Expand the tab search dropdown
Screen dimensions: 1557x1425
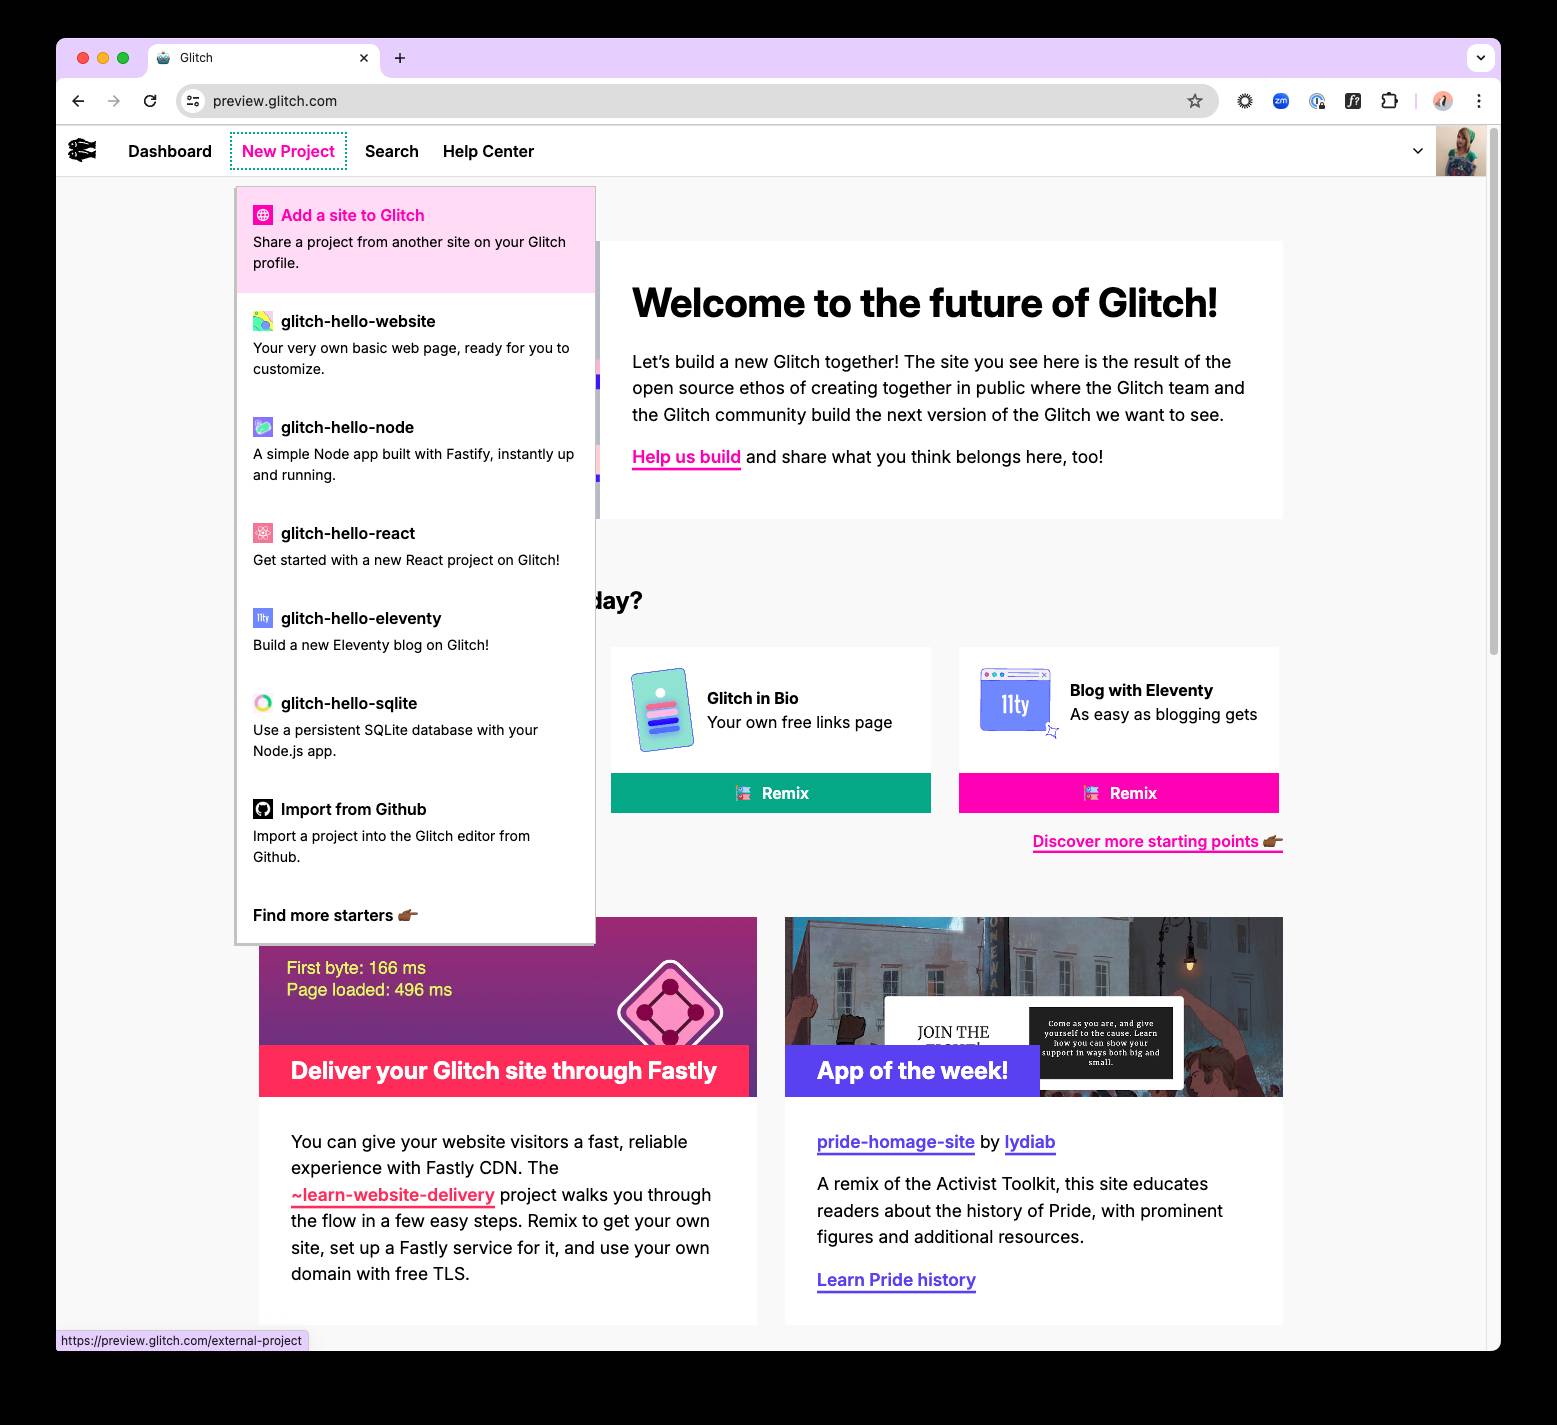pos(1480,58)
